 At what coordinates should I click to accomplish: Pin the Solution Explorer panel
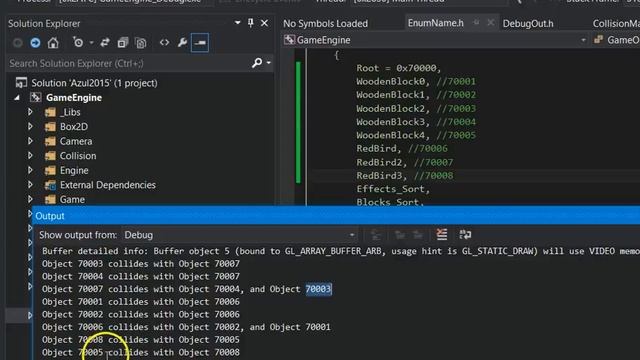click(x=251, y=23)
